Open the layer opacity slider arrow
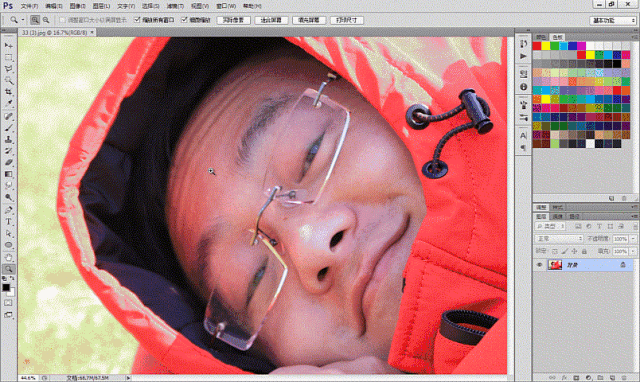640x382 pixels. pos(633,239)
